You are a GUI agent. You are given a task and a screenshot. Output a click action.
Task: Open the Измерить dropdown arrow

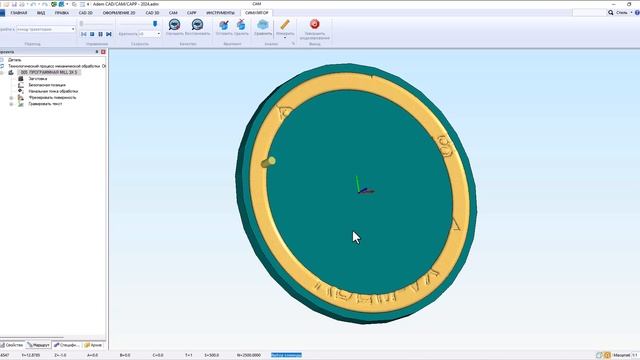tap(285, 38)
